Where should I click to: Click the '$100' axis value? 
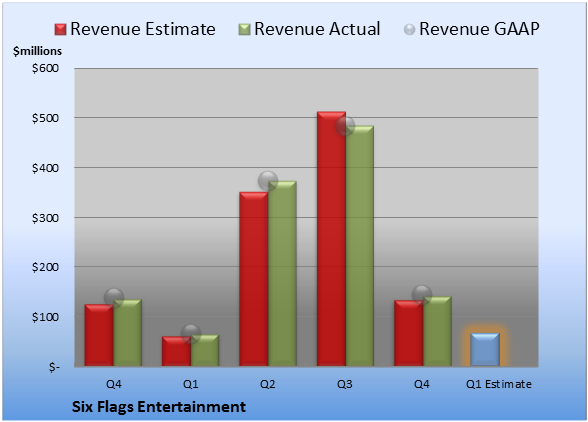click(x=45, y=317)
